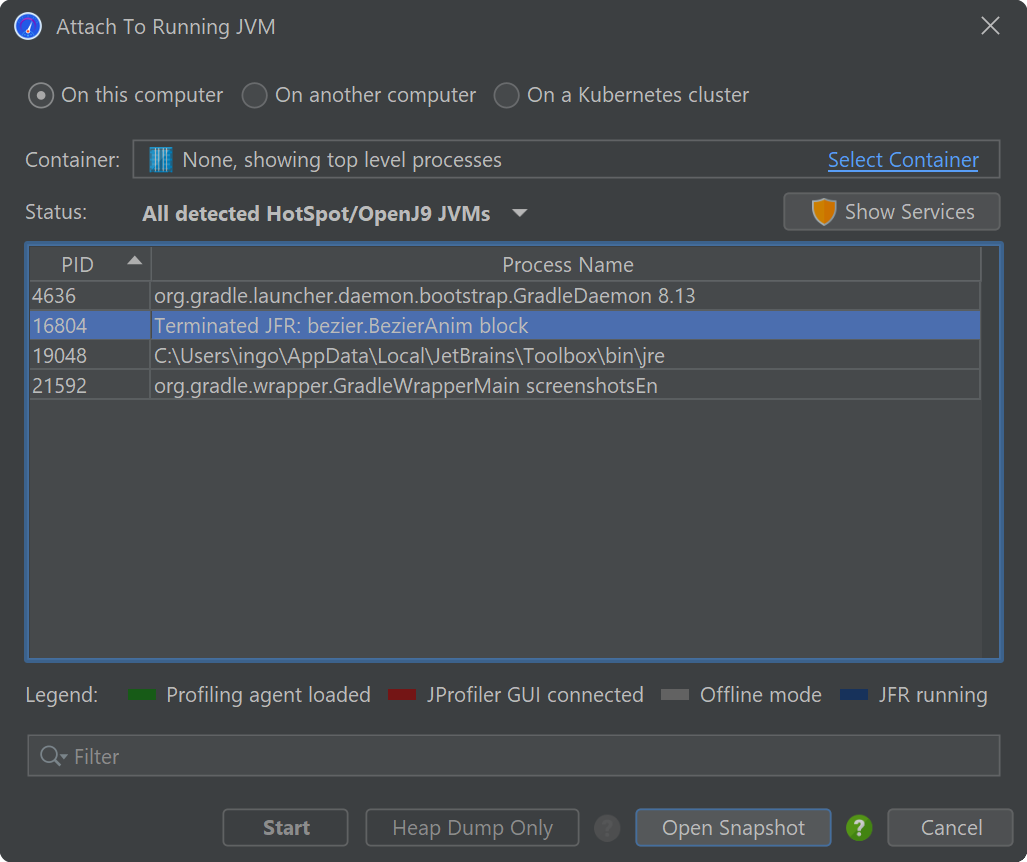This screenshot has height=862, width=1027.
Task: Click the Show Services button
Action: [891, 212]
